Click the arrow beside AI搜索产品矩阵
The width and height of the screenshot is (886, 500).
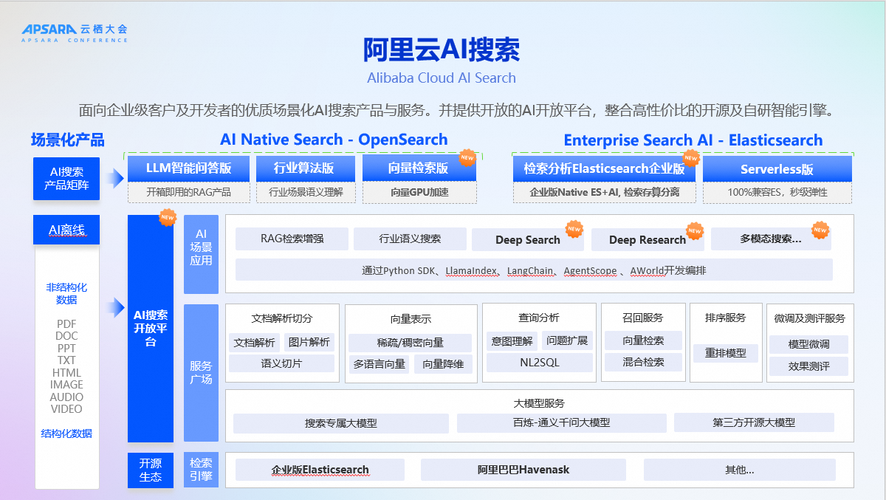116,179
